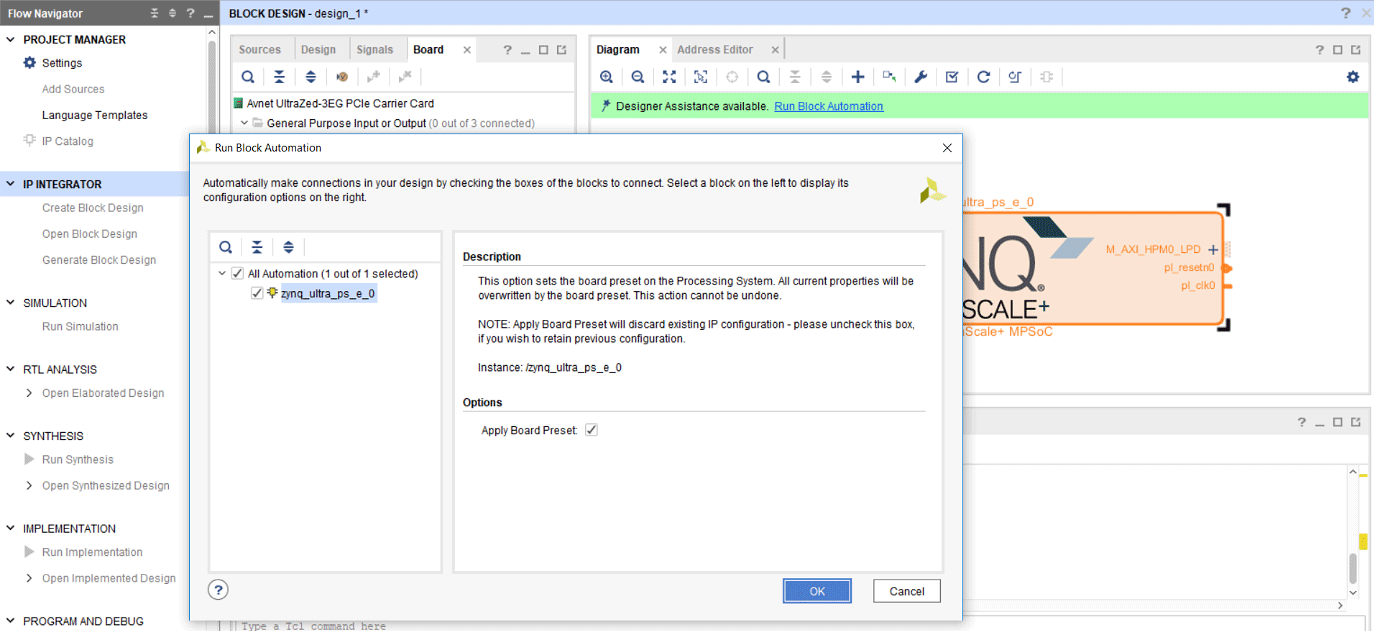Viewport: 1374px width, 631px height.
Task: Open Diagram settings gear icon
Action: (x=1353, y=77)
